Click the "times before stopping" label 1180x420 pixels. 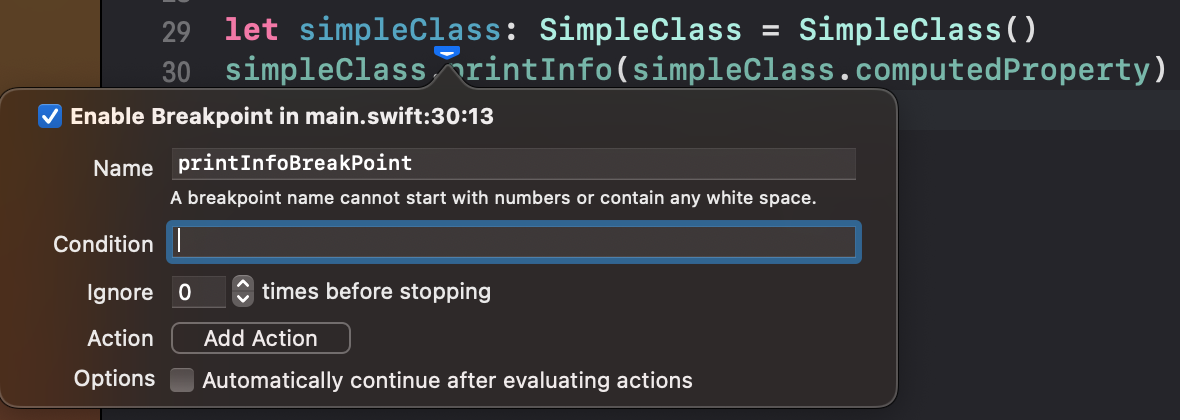pos(376,291)
